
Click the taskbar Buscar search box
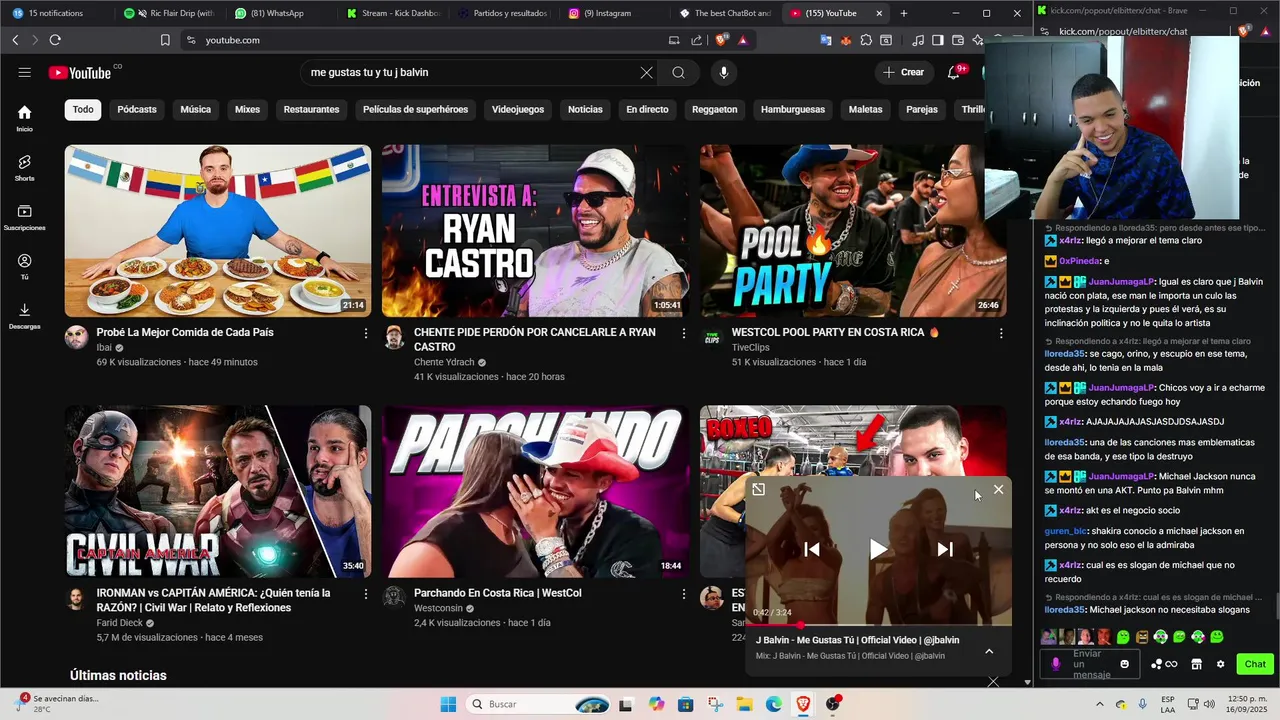click(x=536, y=704)
